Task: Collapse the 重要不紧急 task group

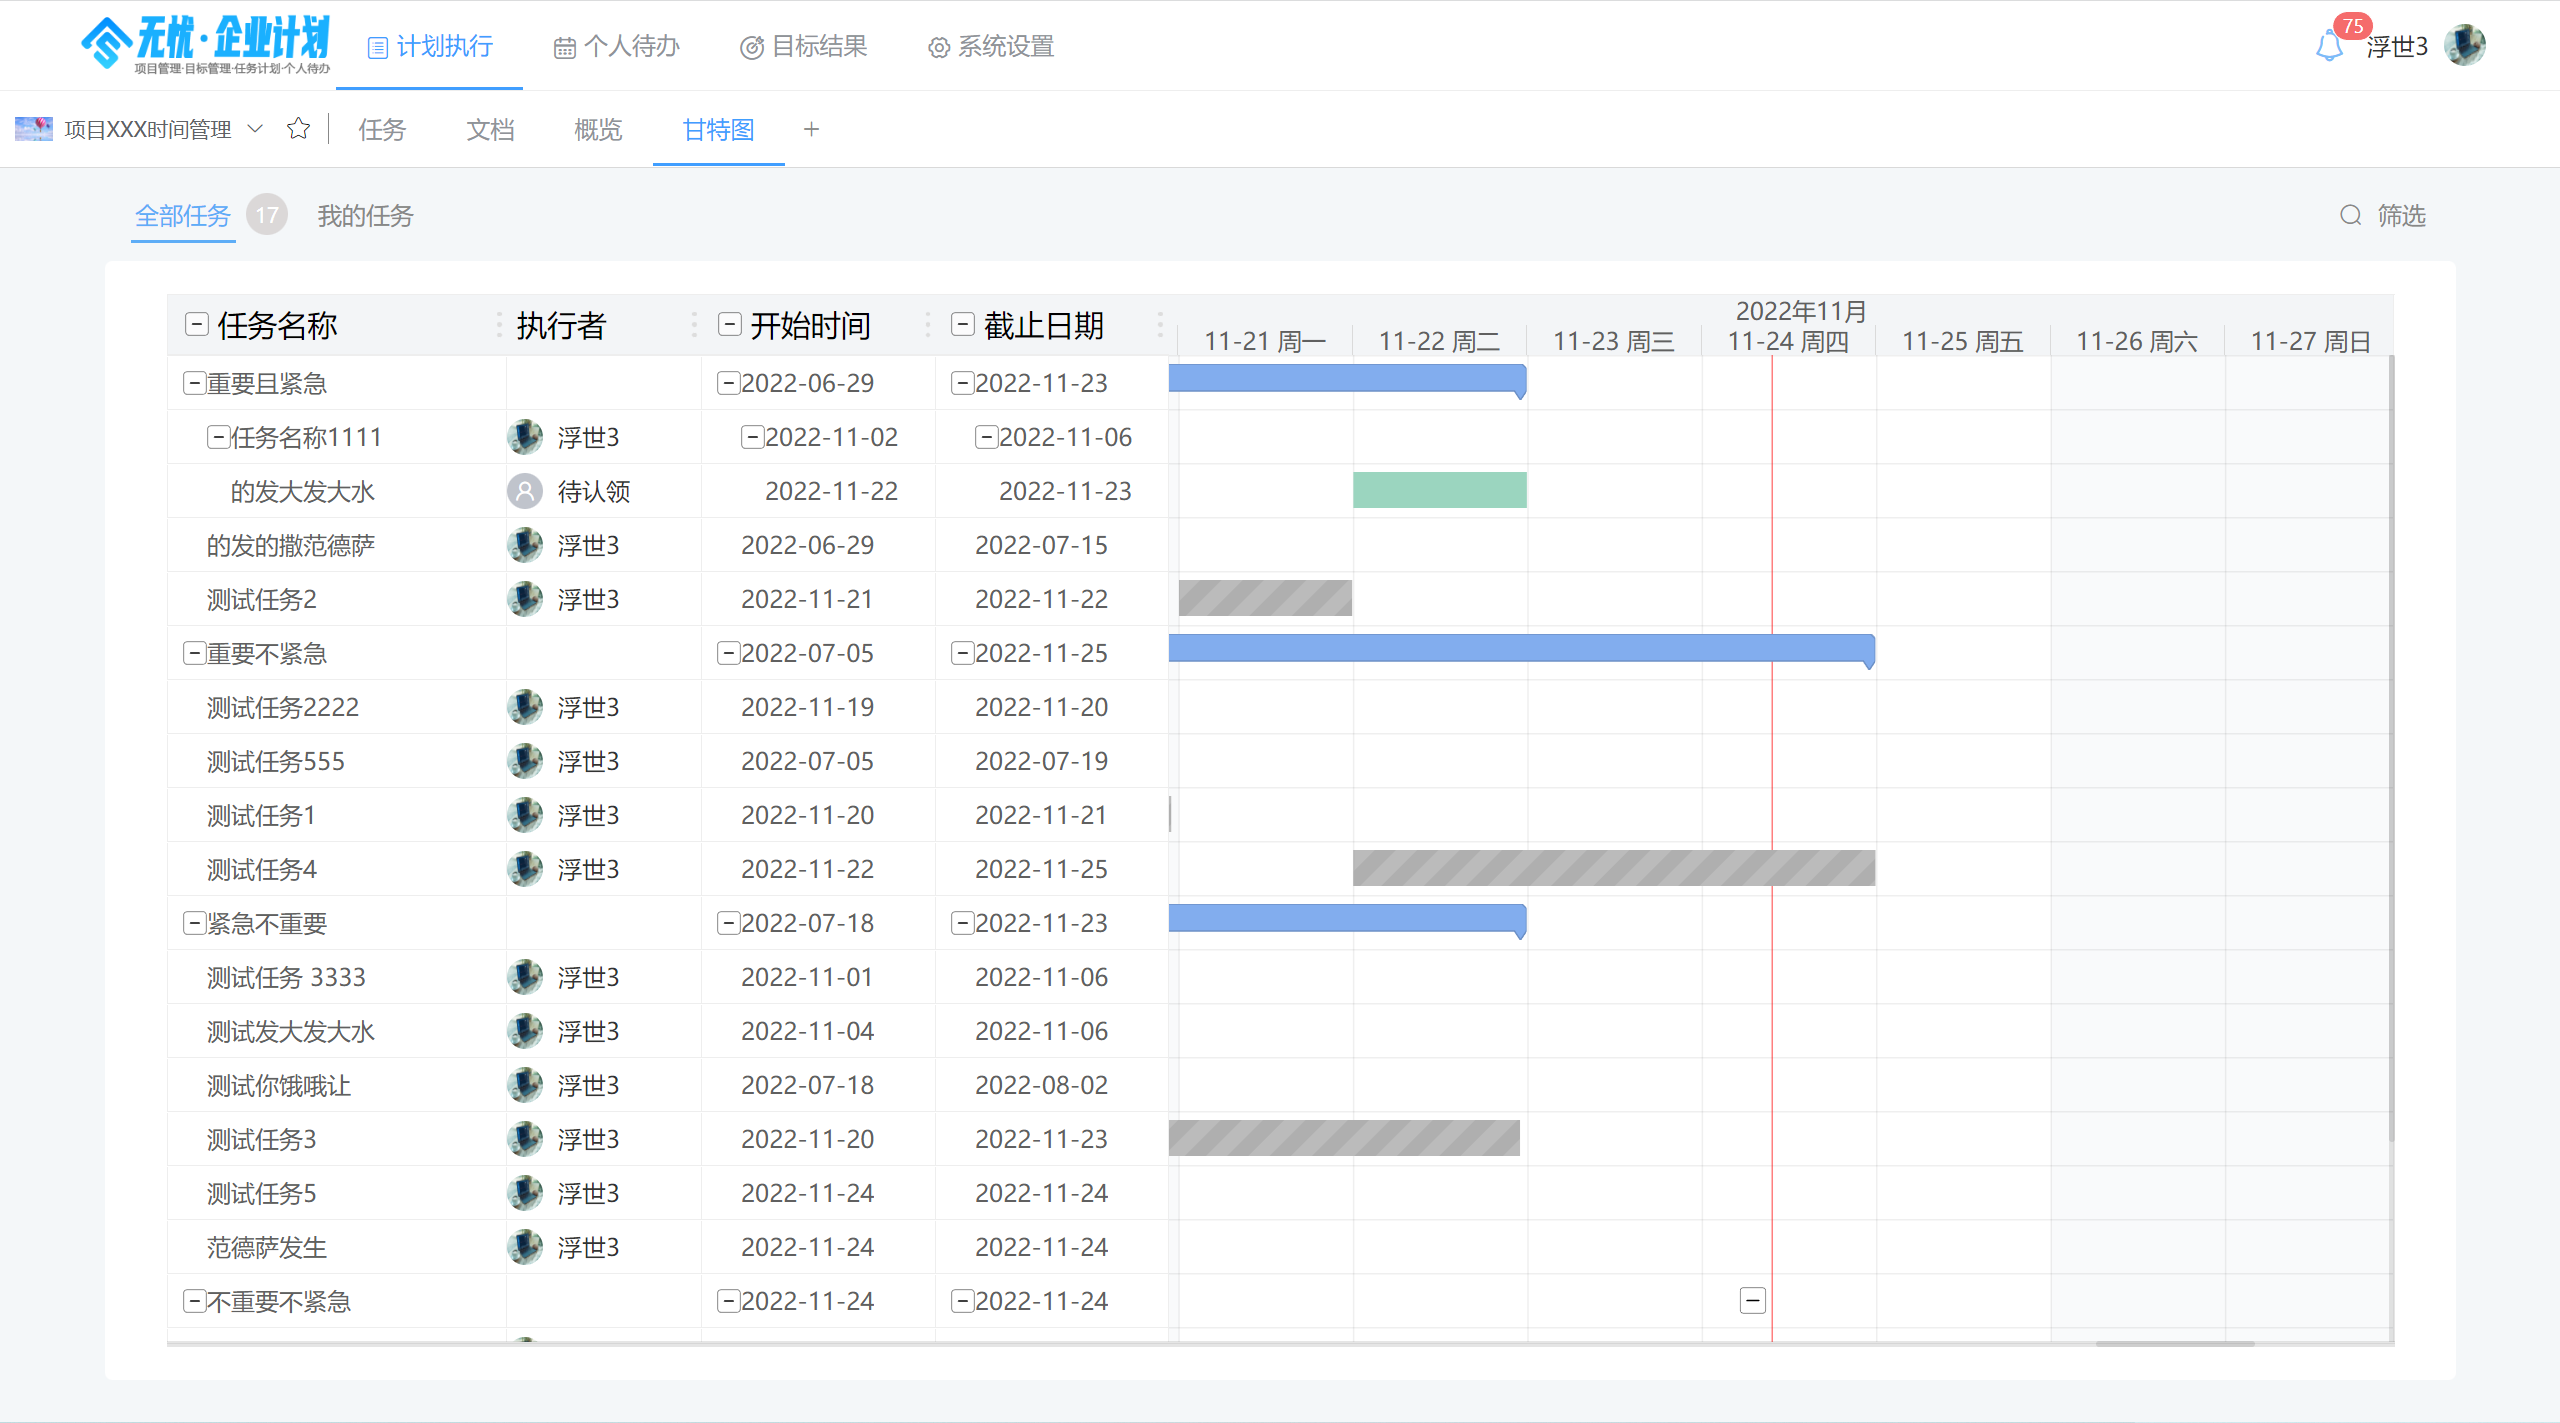Action: click(194, 653)
